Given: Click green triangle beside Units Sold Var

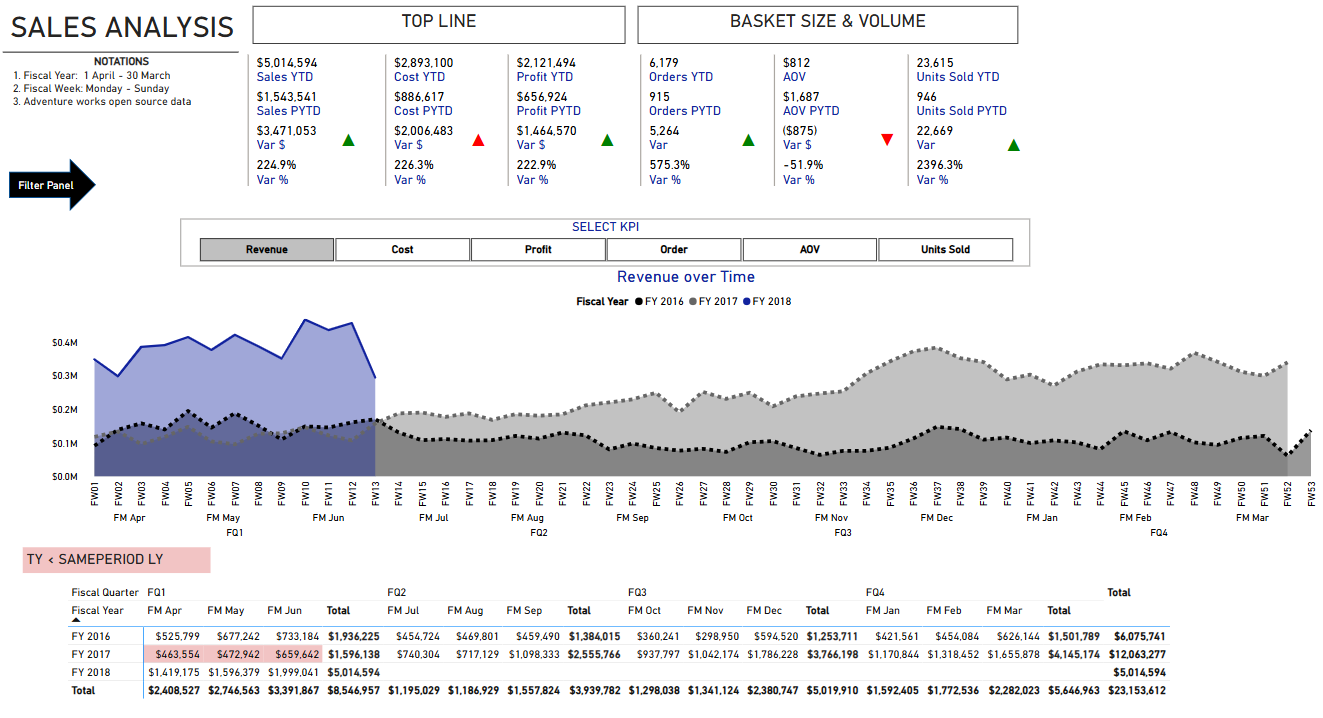Looking at the screenshot, I should pos(1014,145).
